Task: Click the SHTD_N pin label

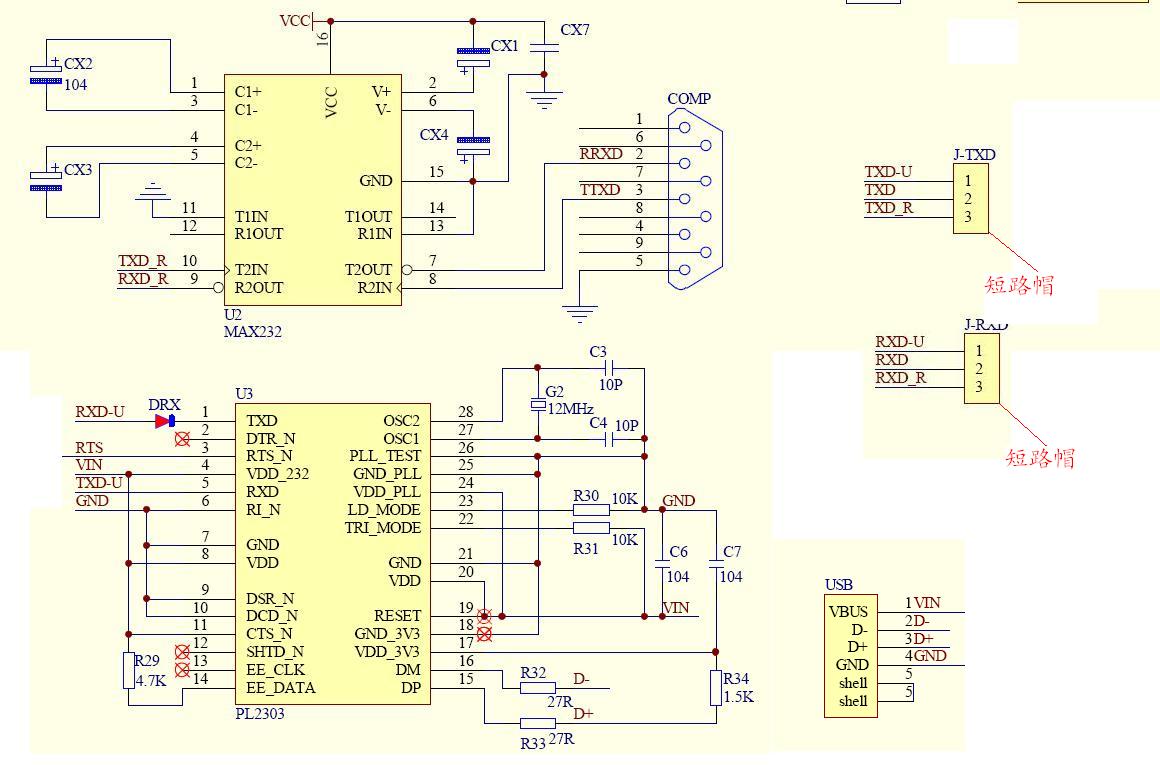Action: pyautogui.click(x=275, y=652)
